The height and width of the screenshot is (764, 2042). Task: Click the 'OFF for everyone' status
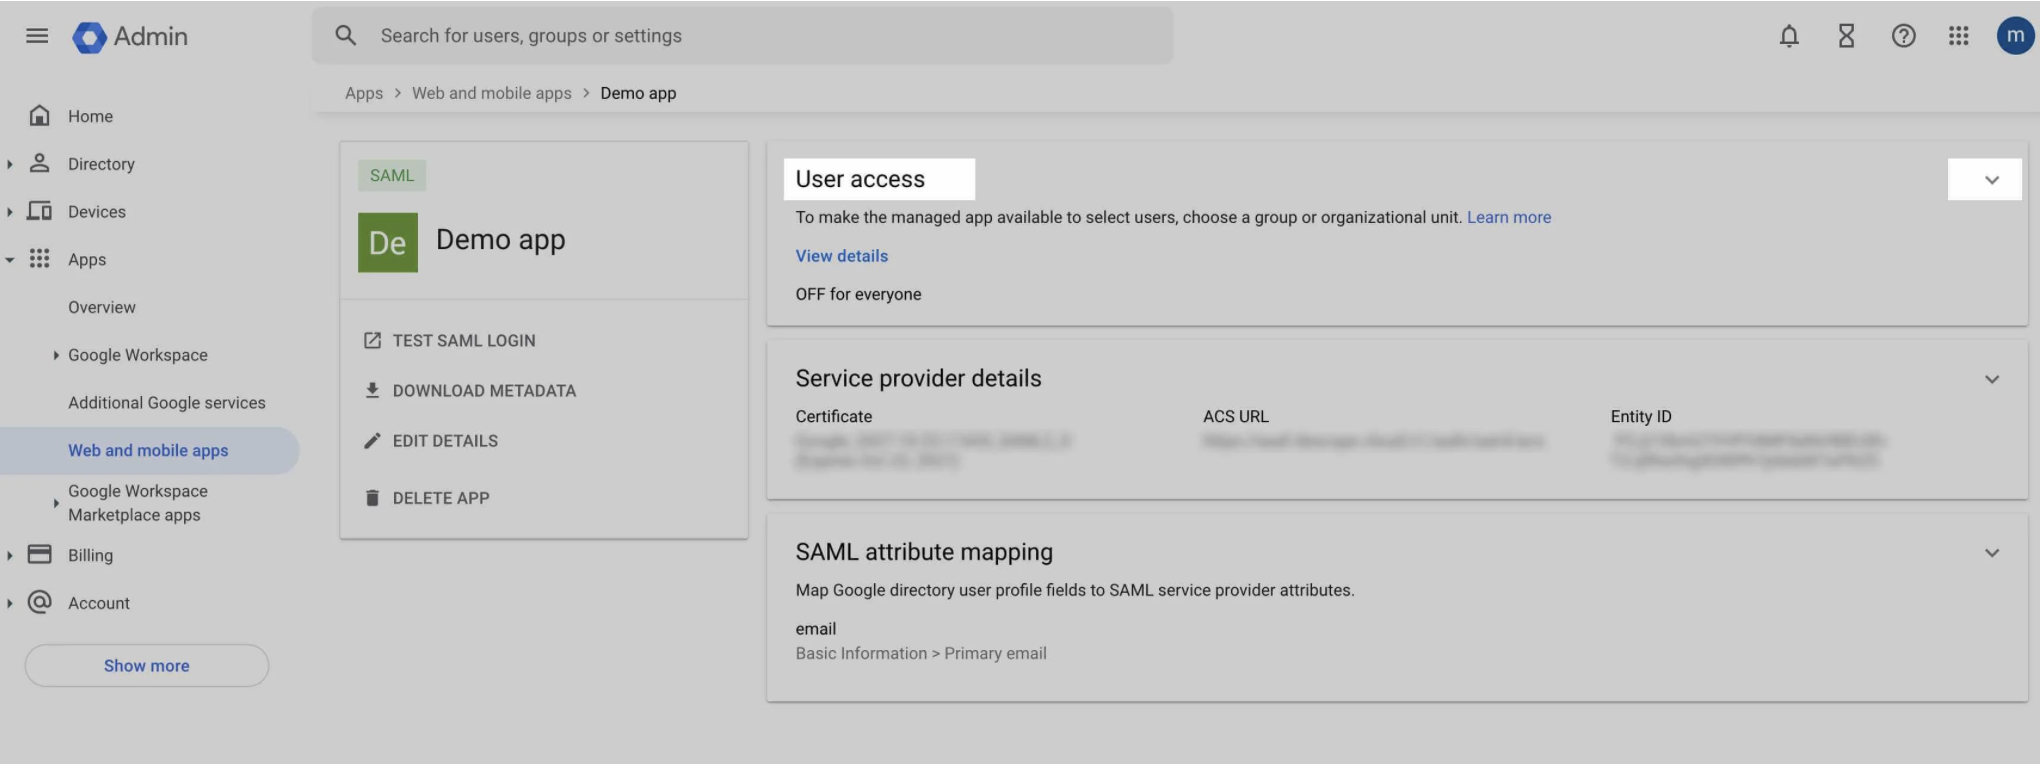coord(858,294)
